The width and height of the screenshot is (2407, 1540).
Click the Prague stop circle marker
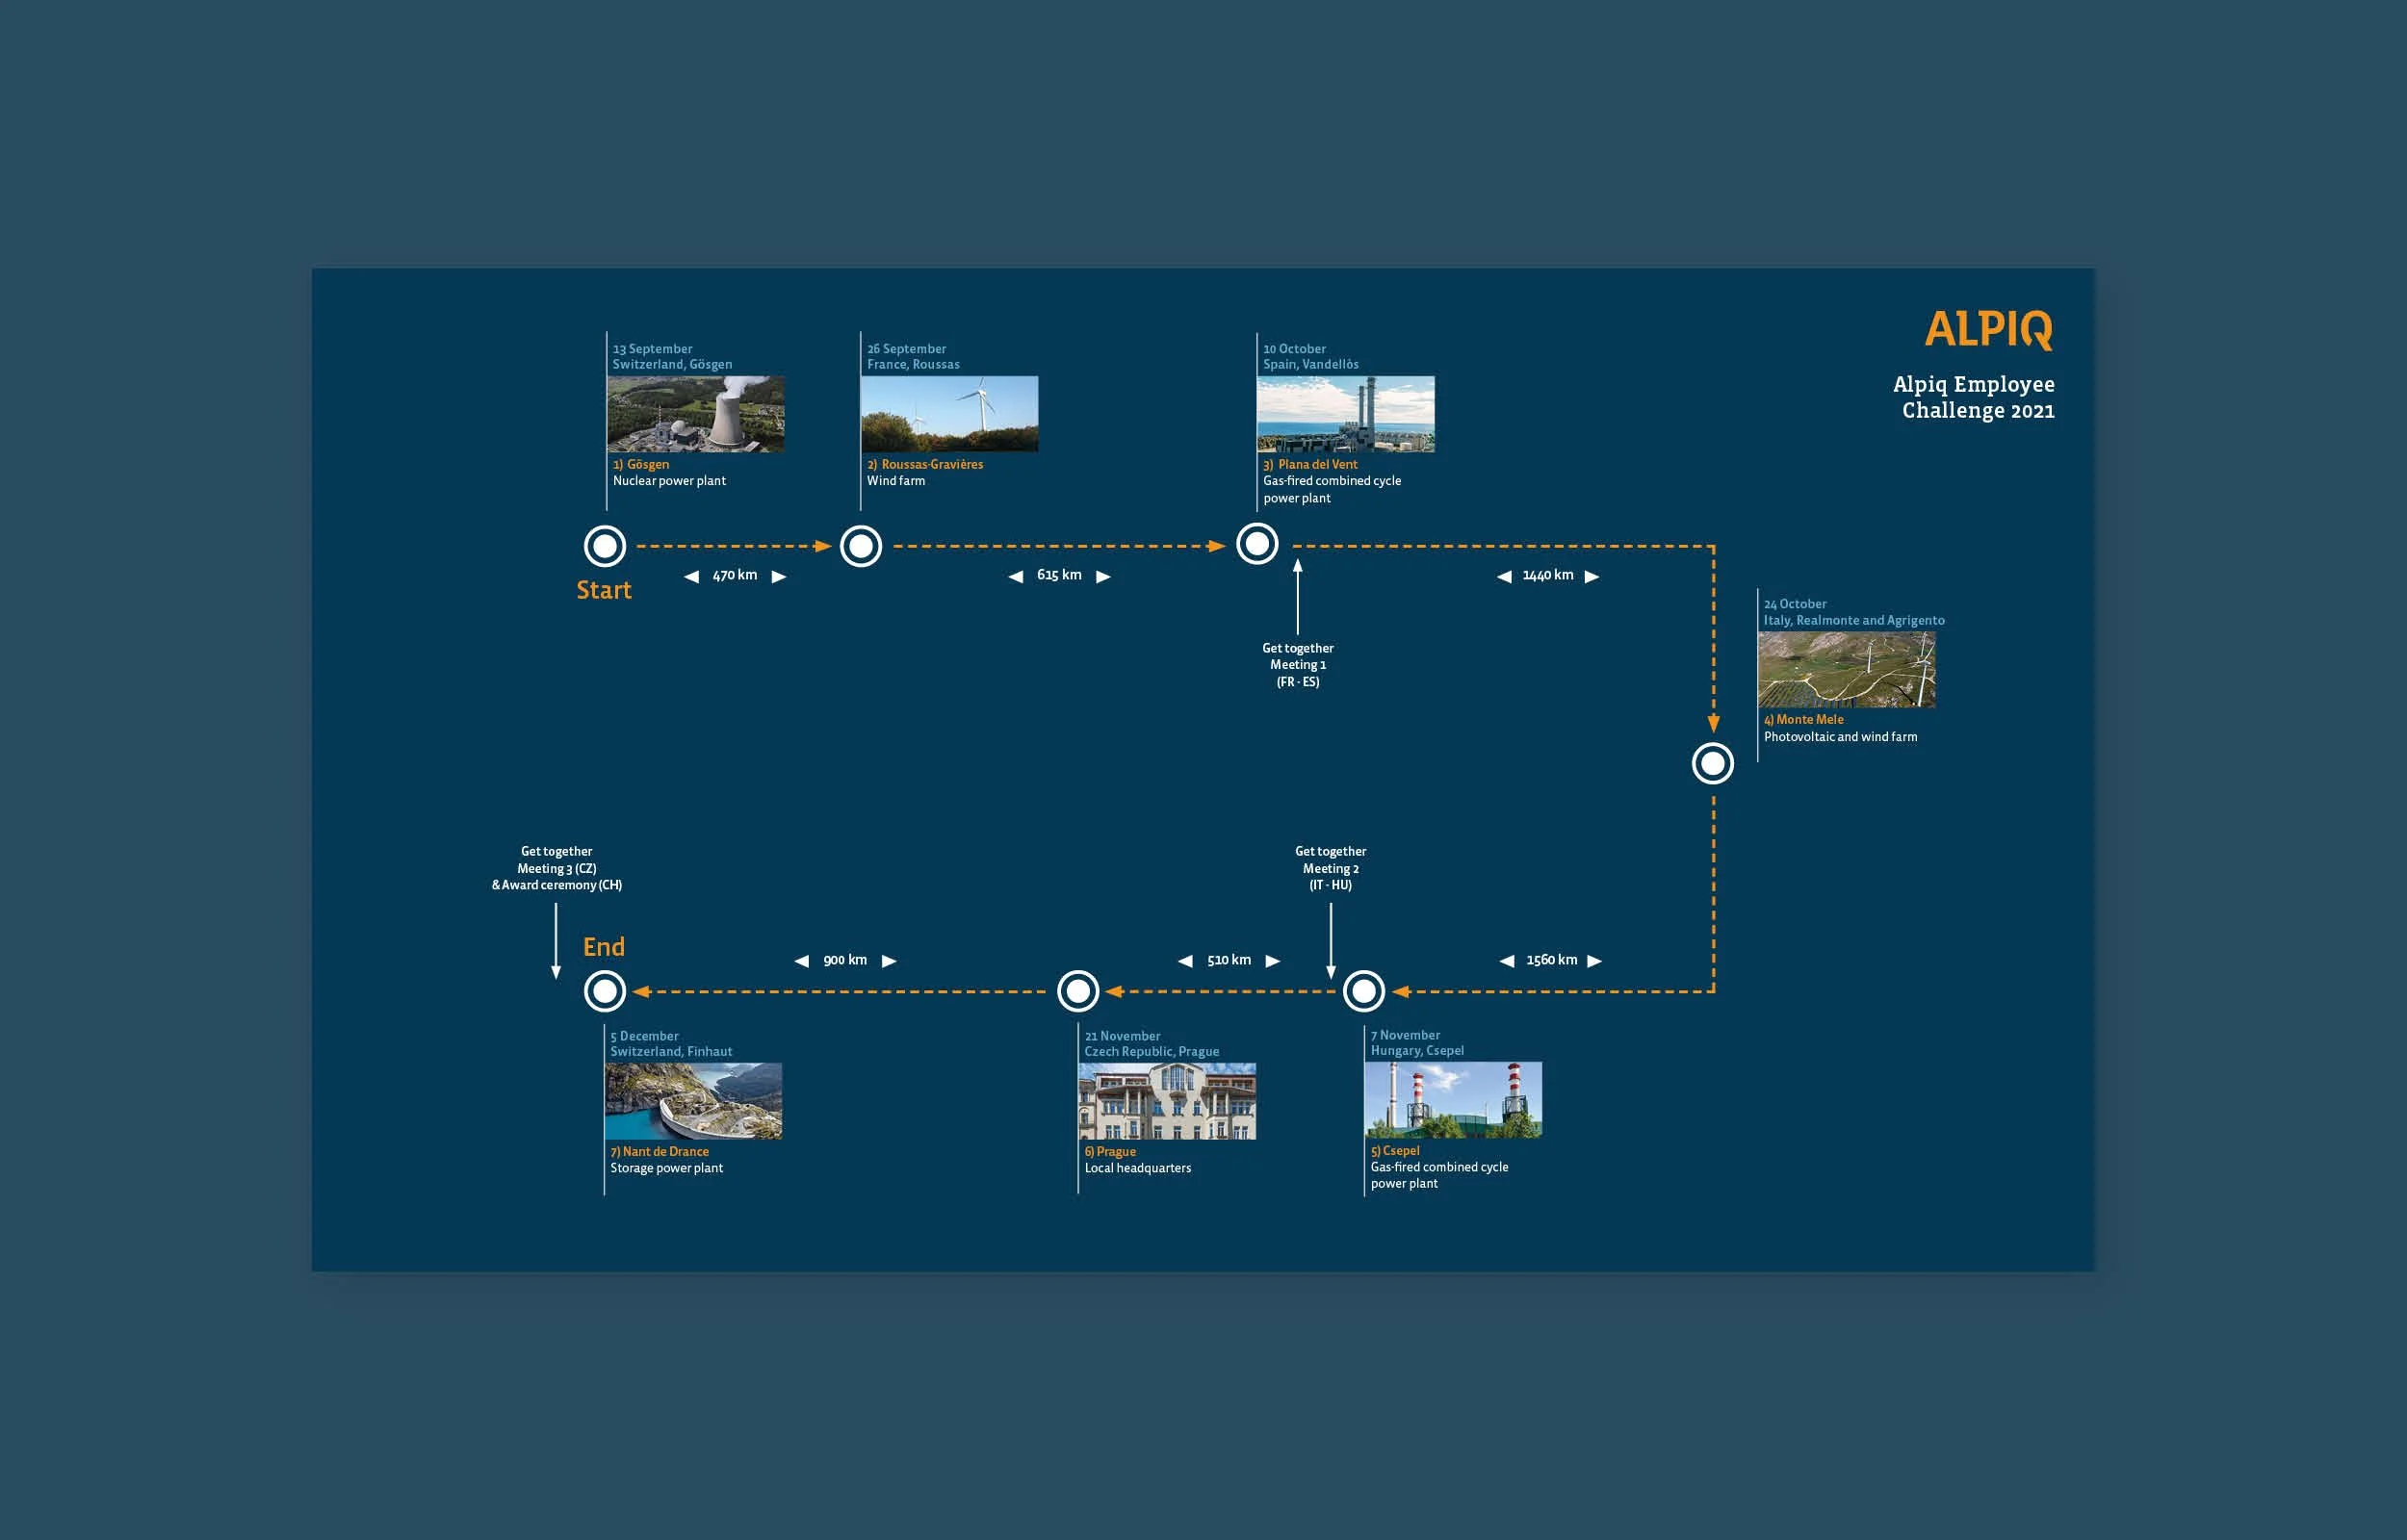click(1078, 991)
